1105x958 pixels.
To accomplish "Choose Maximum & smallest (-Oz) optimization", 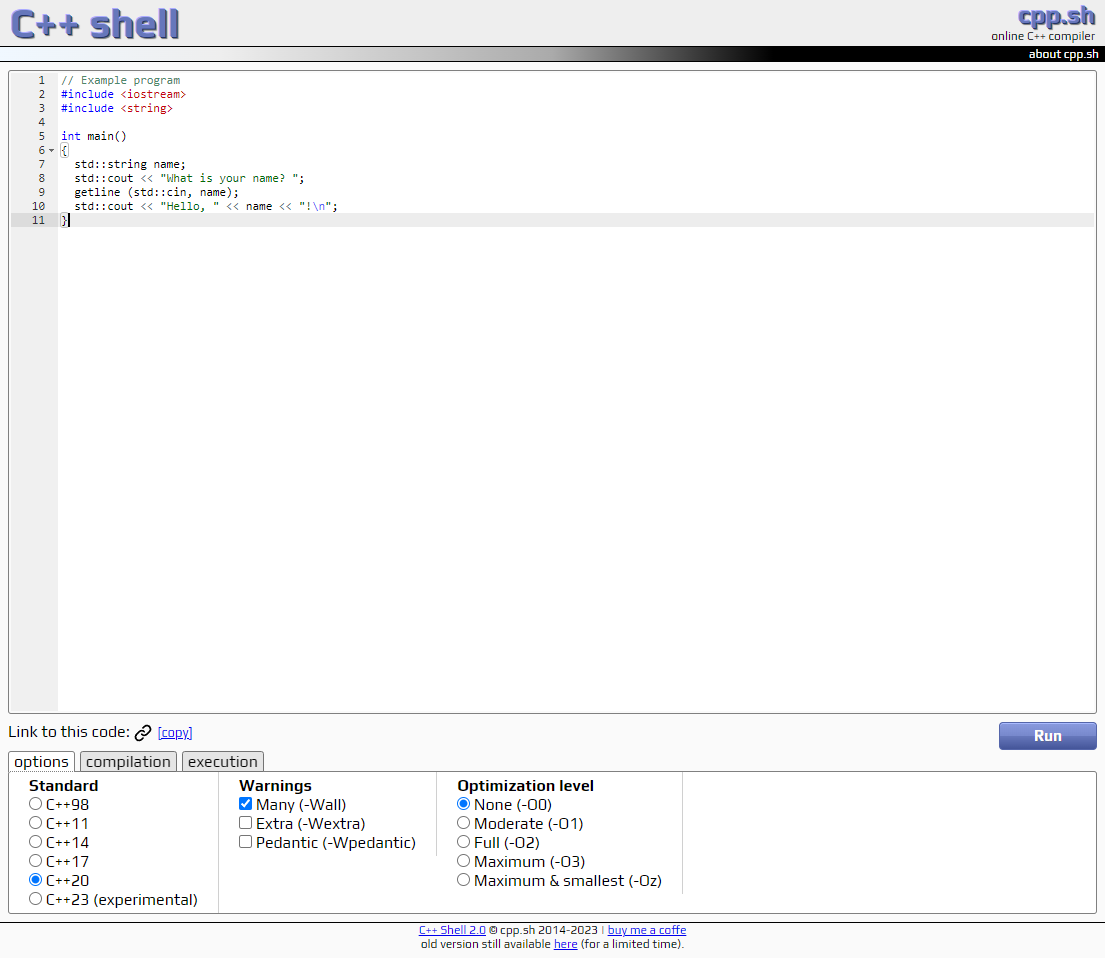I will 464,880.
